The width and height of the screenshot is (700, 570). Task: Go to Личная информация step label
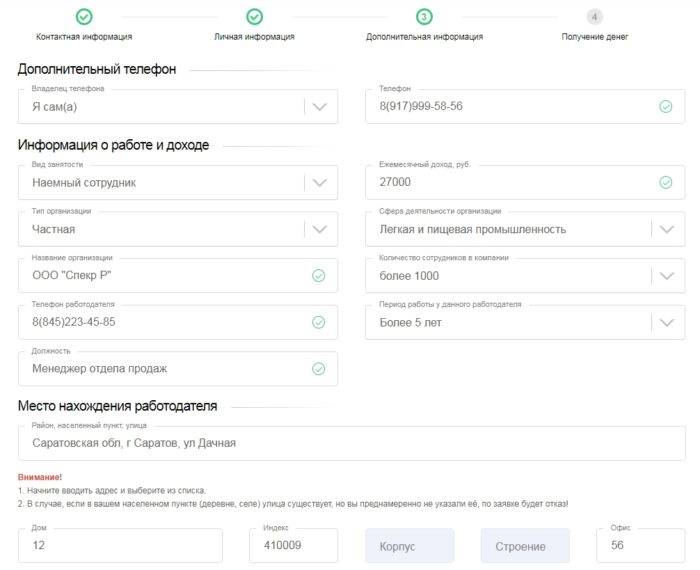pyautogui.click(x=255, y=37)
